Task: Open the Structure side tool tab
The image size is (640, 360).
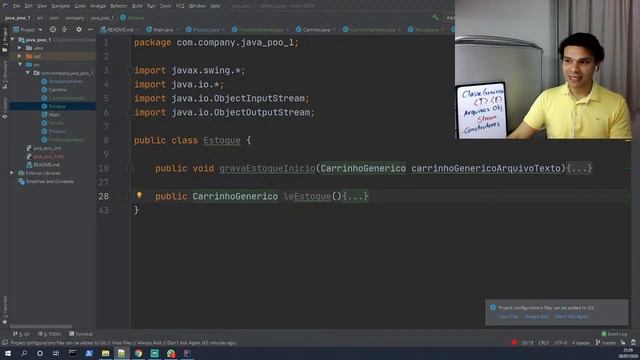Action: coord(5,74)
